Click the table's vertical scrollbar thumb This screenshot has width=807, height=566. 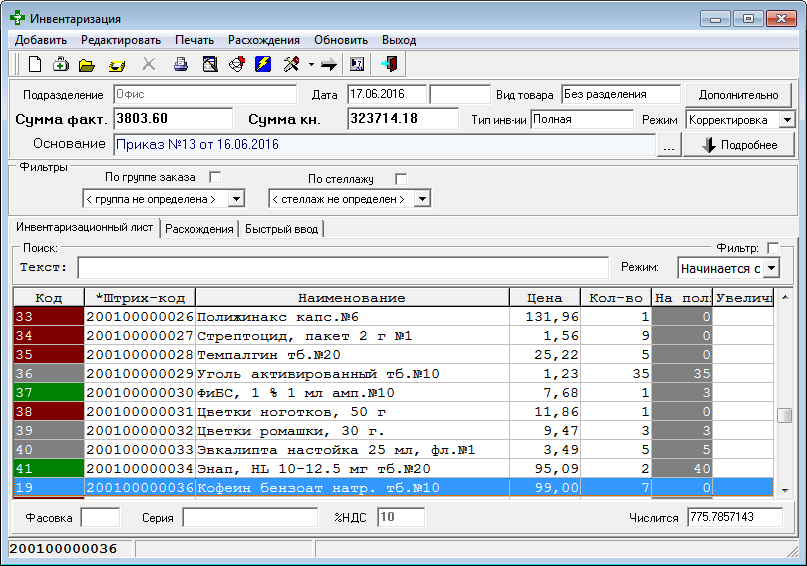pos(785,415)
